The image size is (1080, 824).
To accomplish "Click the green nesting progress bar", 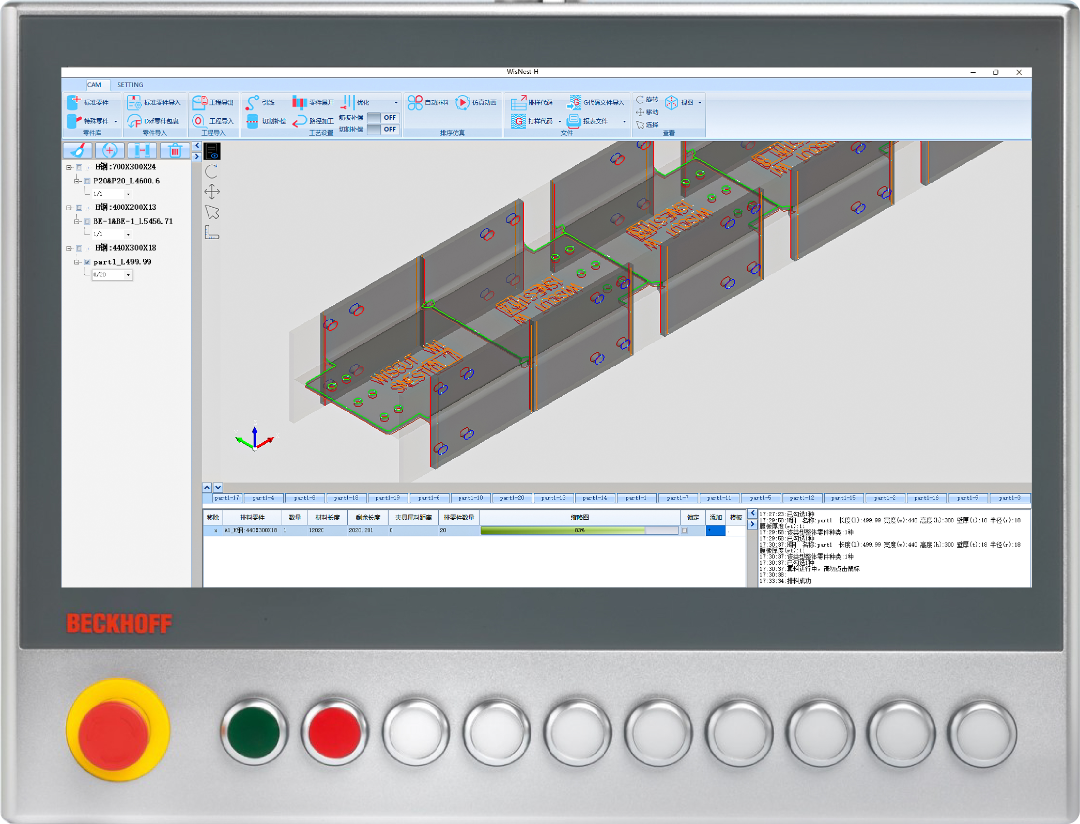I will pyautogui.click(x=579, y=531).
